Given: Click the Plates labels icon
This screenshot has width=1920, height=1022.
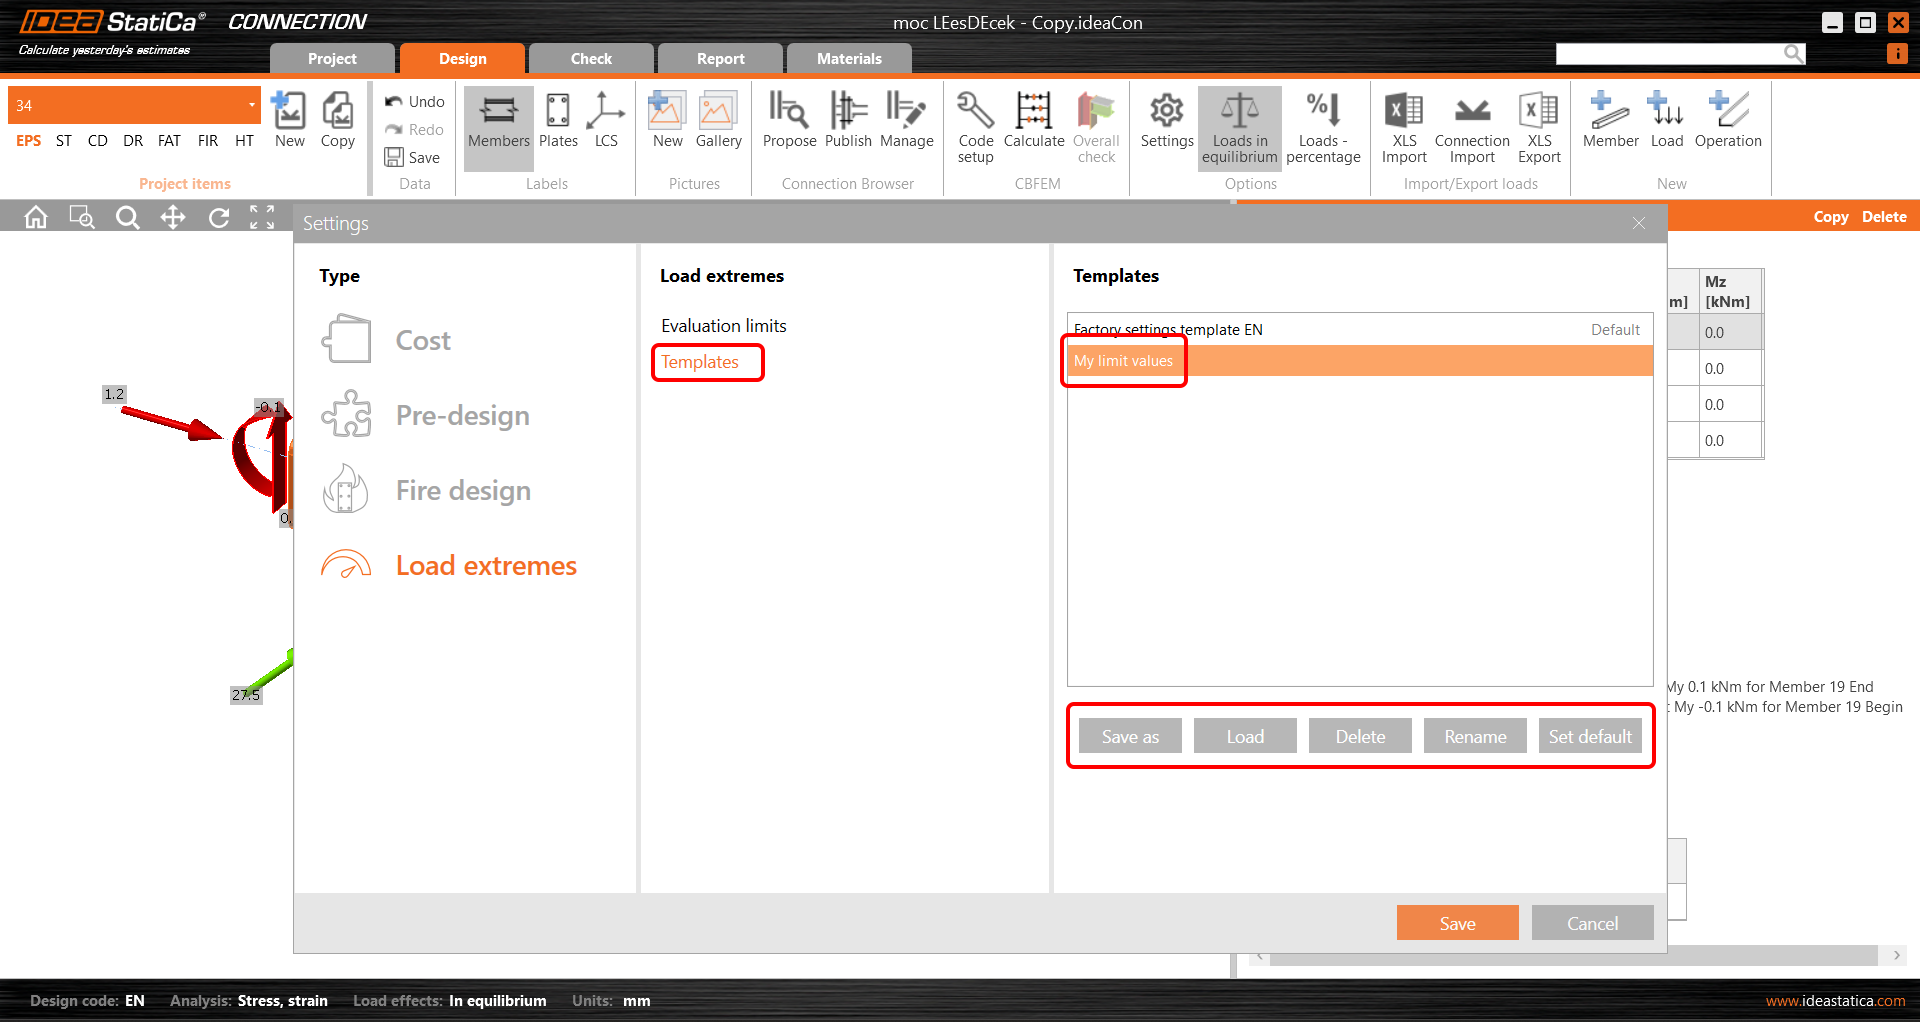Looking at the screenshot, I should click(558, 111).
